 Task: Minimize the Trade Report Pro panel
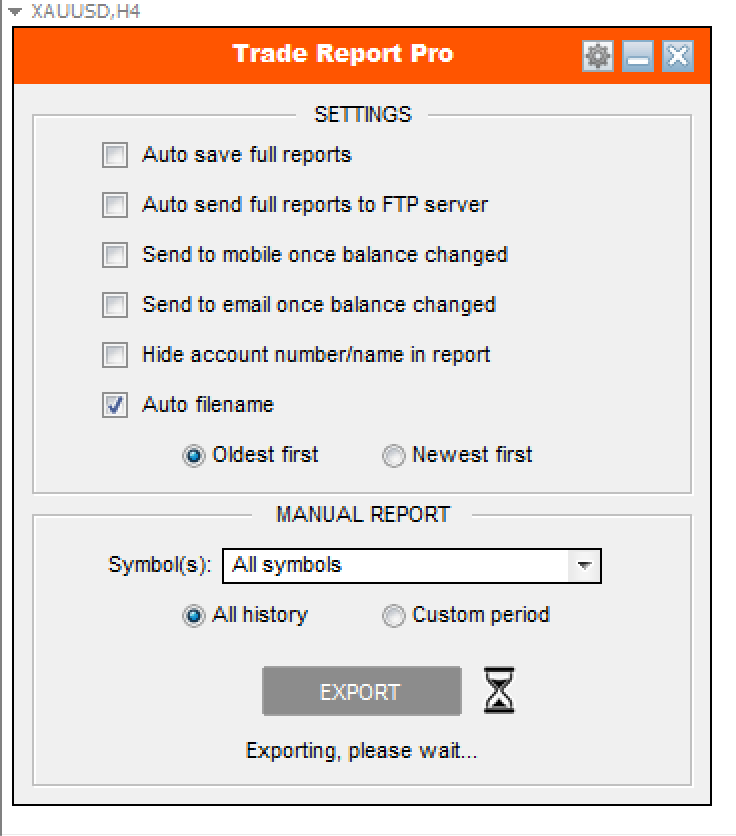(x=637, y=56)
